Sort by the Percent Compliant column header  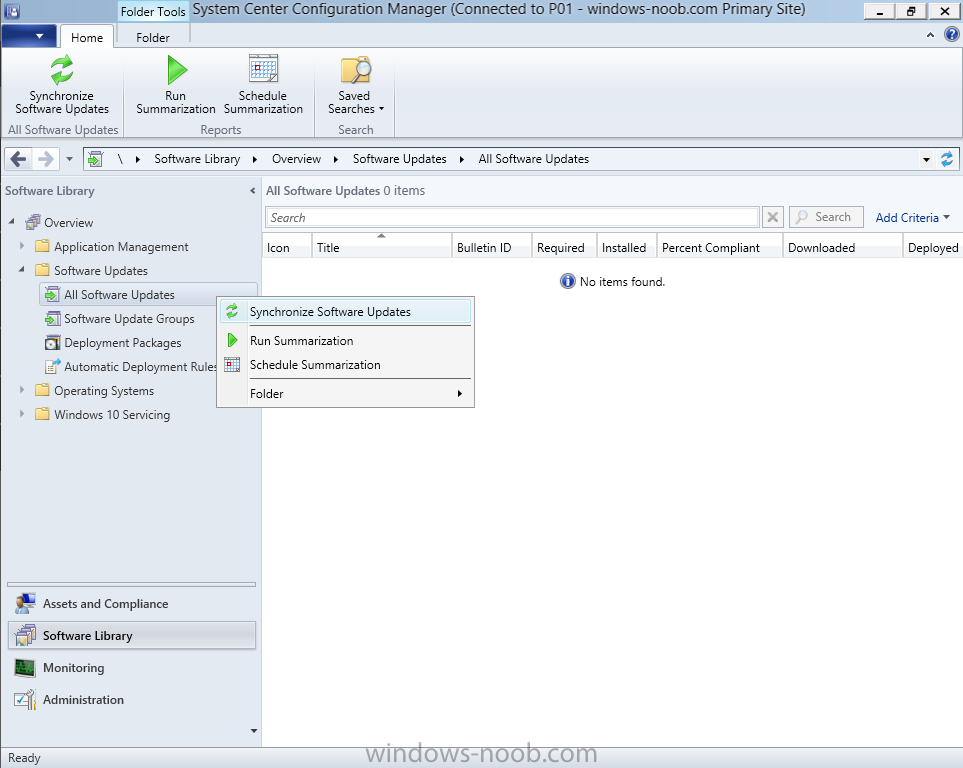coord(720,247)
